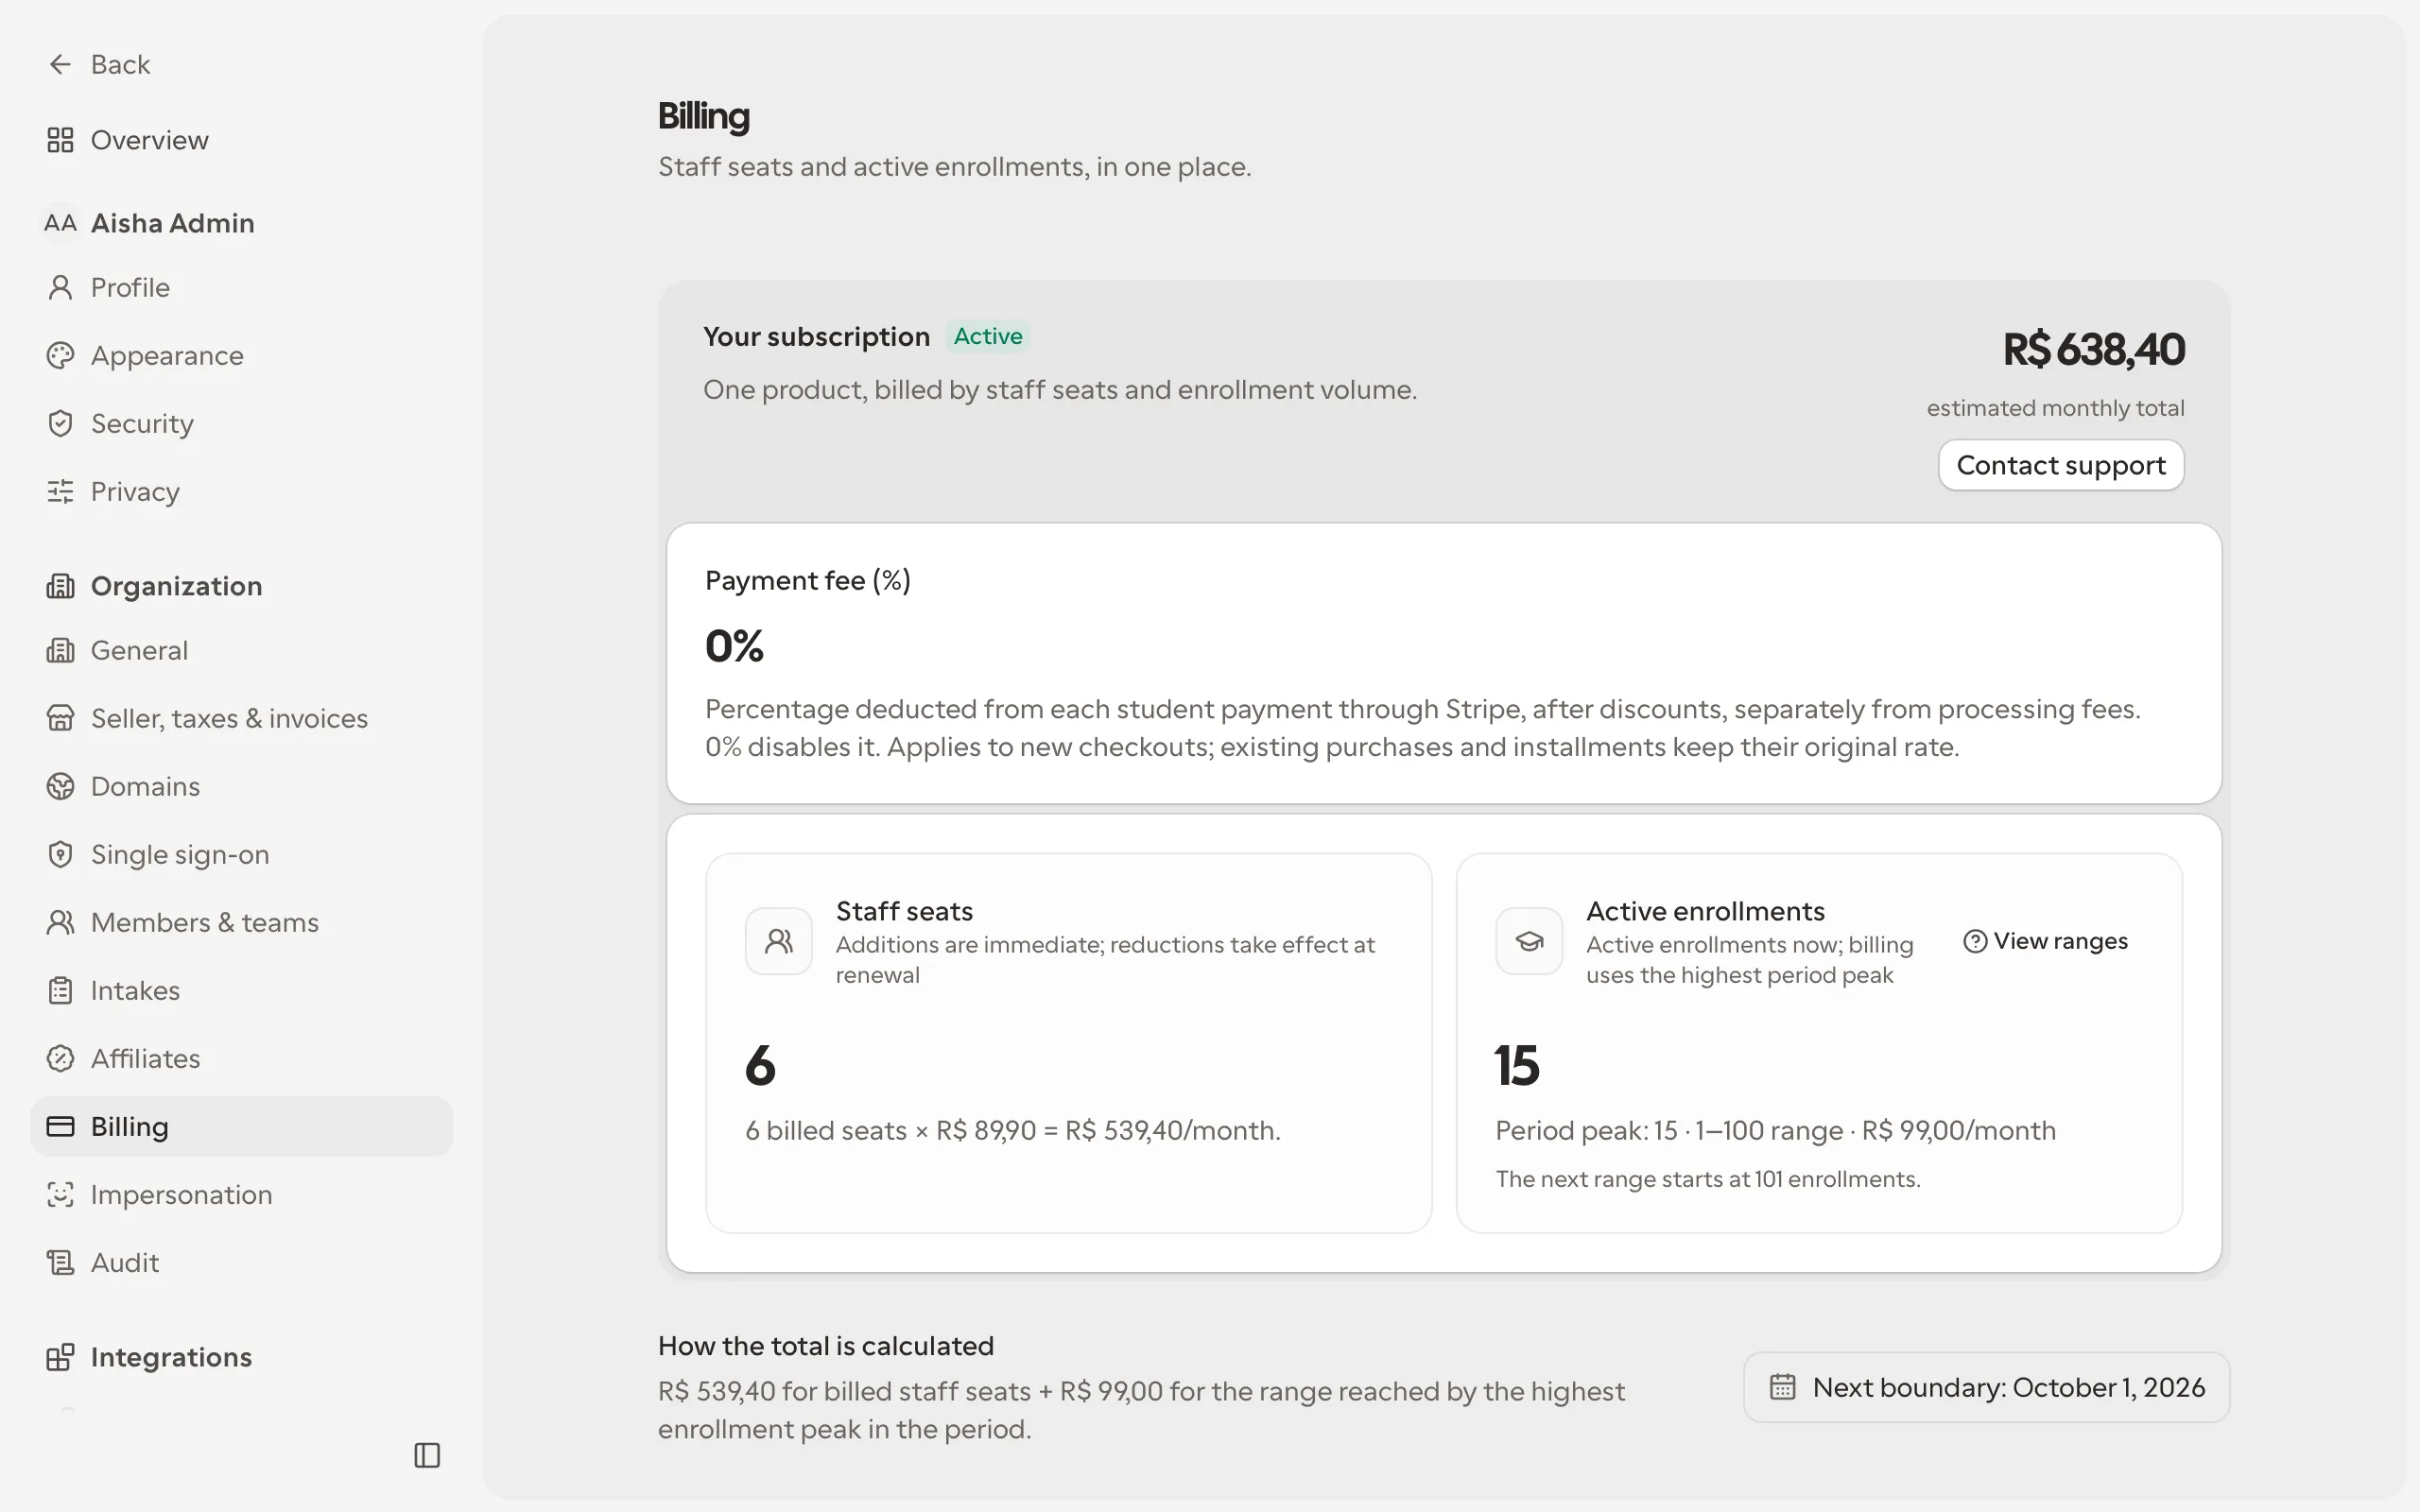Click the Staff seats people icon
Image resolution: width=2420 pixels, height=1512 pixels.
pyautogui.click(x=779, y=941)
